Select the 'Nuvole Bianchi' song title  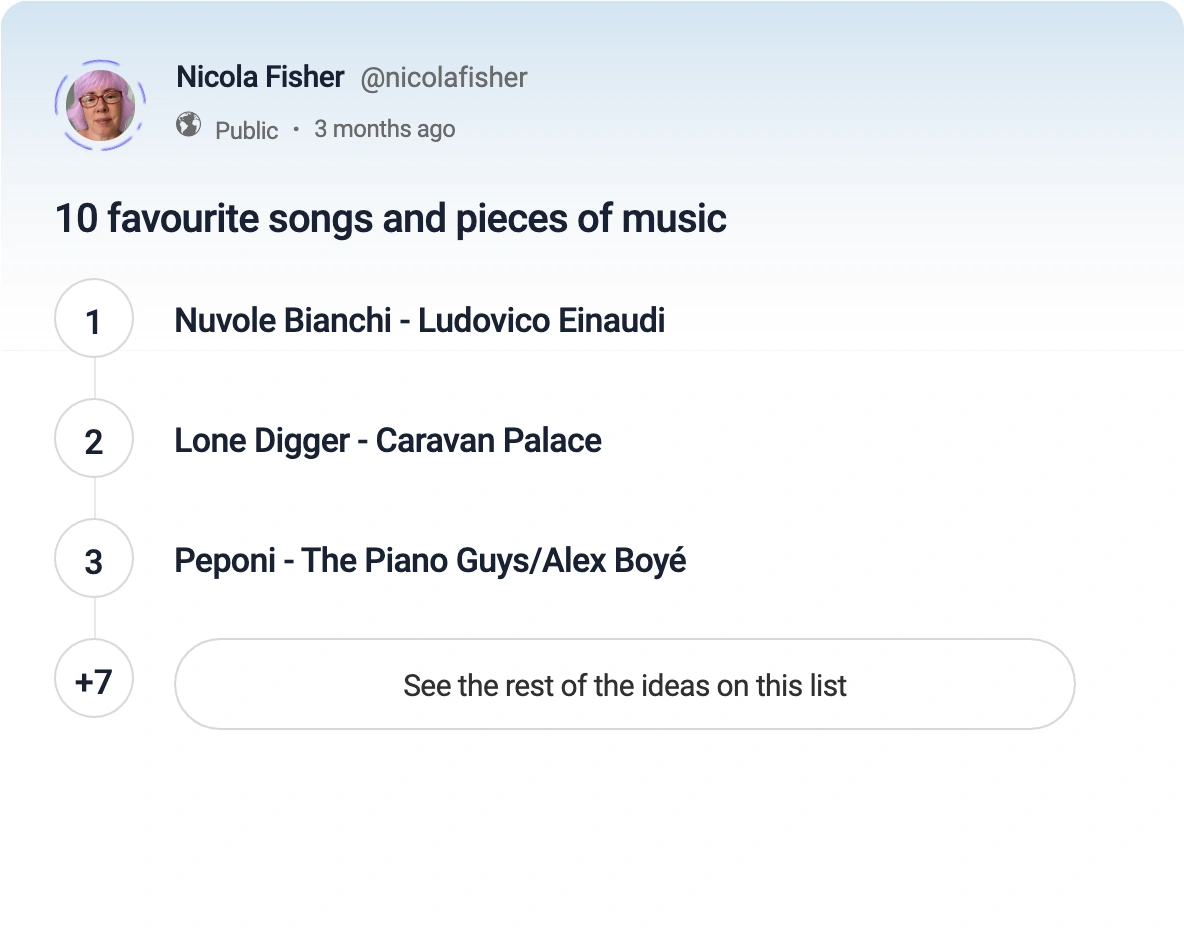tap(282, 321)
